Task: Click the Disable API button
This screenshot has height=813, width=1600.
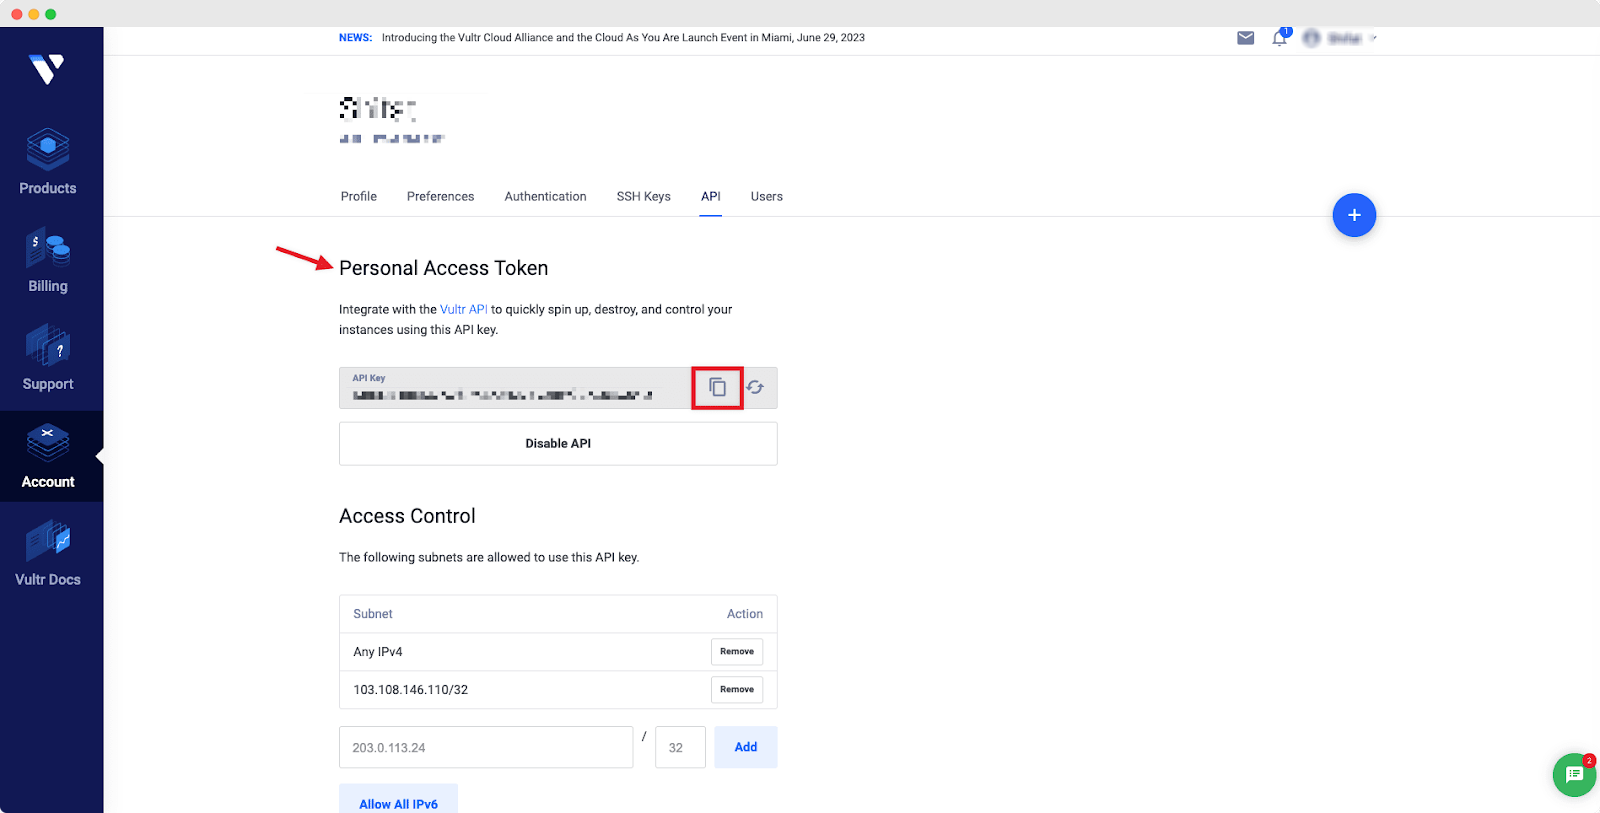Action: [x=557, y=442]
